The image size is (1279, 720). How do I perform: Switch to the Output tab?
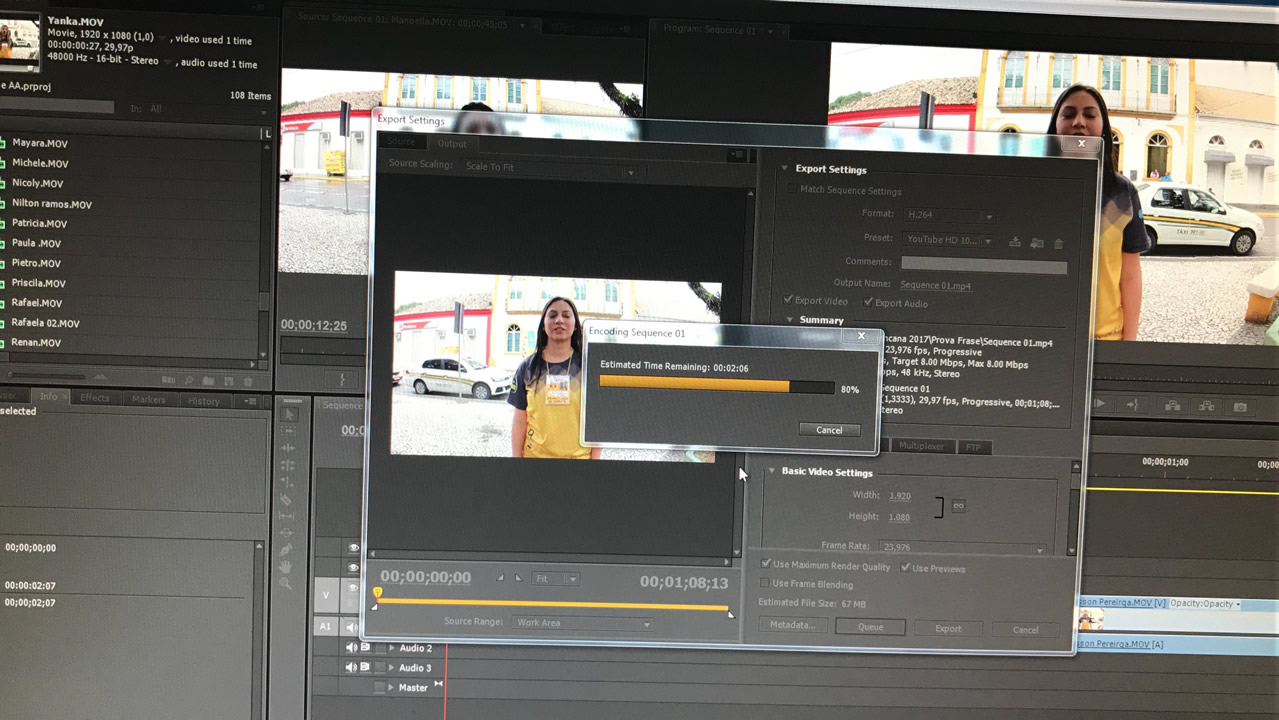(x=452, y=144)
